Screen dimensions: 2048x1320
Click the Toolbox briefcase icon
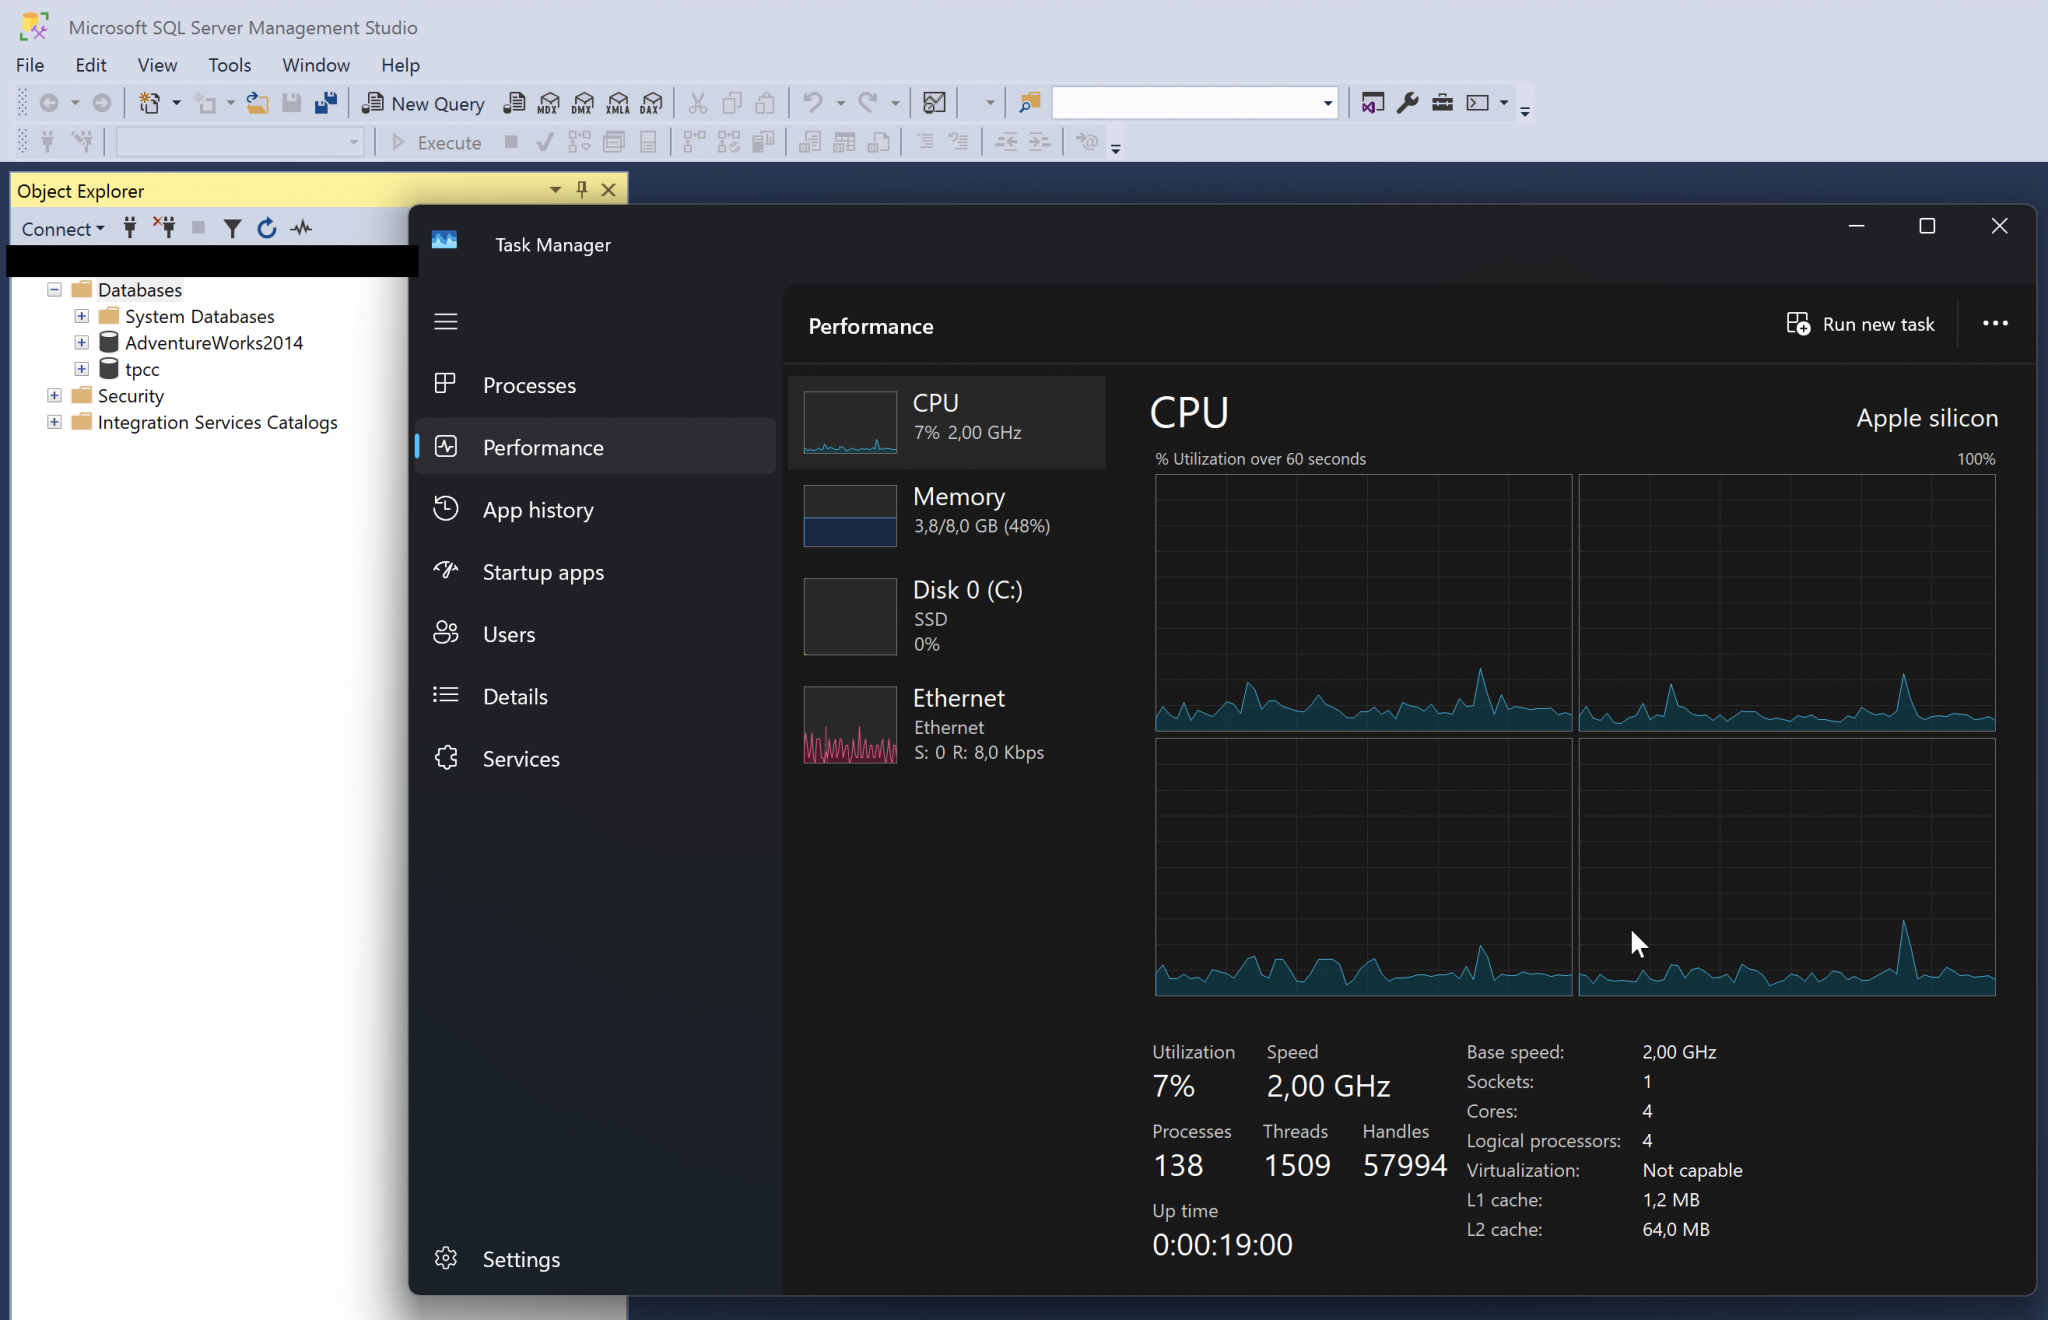tap(1442, 103)
